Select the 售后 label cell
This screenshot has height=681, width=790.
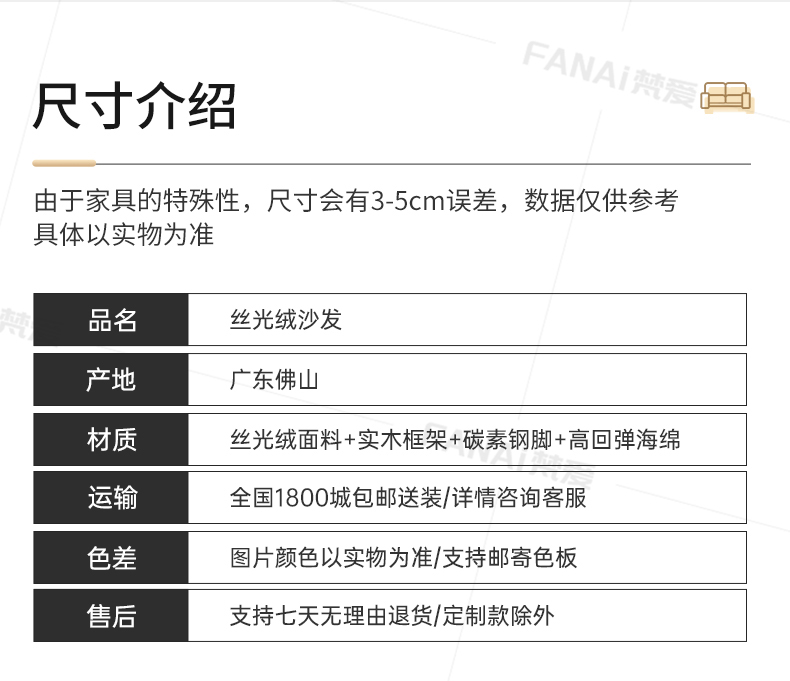pos(111,616)
